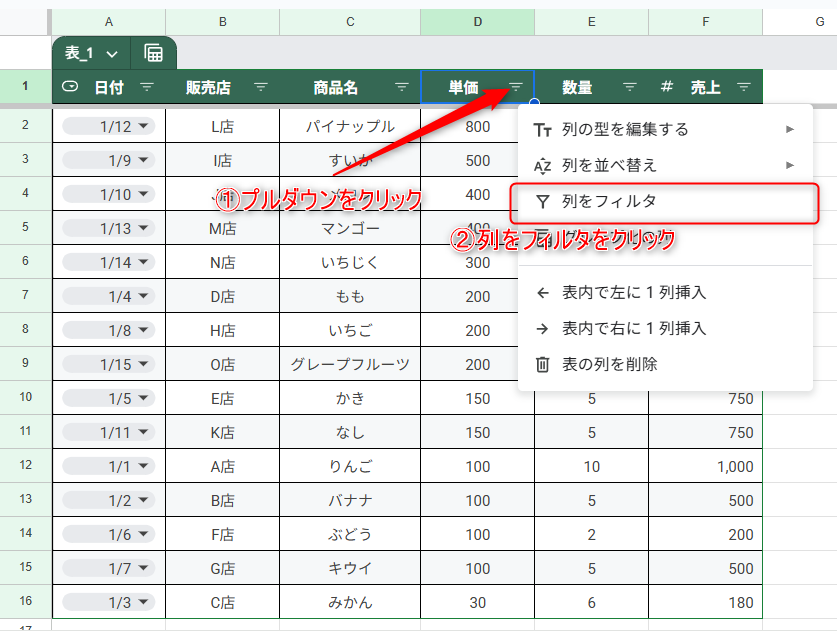Click the filter icon in 売上 header
Screen dimensions: 837x631
(744, 88)
